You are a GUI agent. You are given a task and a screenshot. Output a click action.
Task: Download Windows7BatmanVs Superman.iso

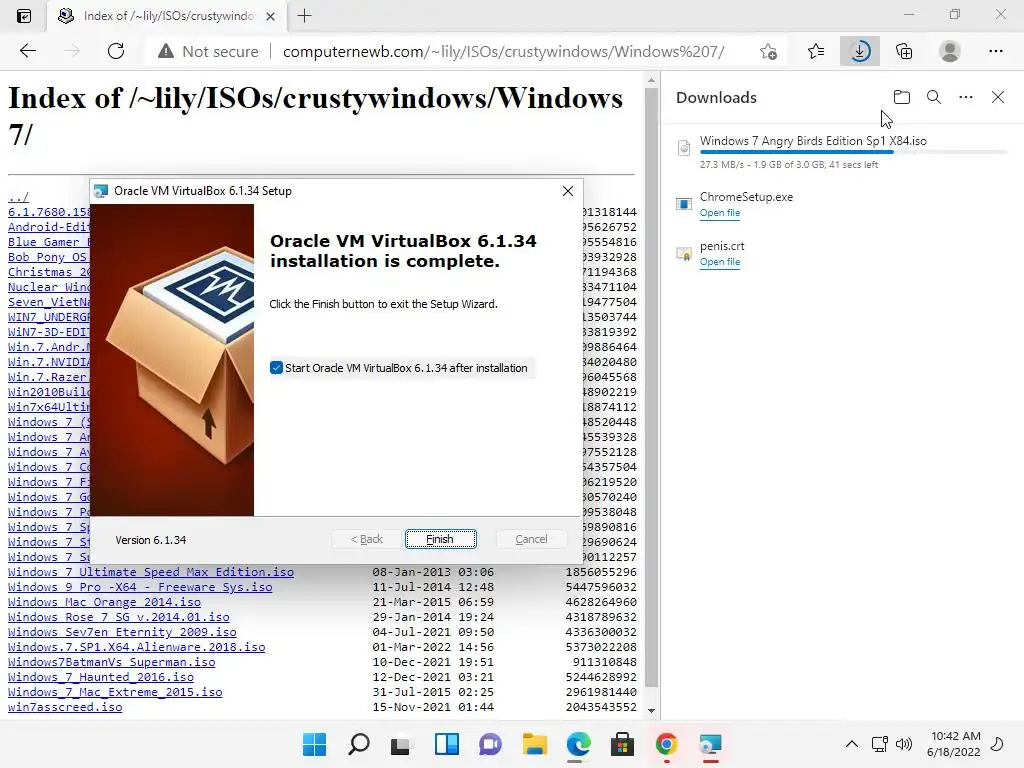(x=112, y=662)
